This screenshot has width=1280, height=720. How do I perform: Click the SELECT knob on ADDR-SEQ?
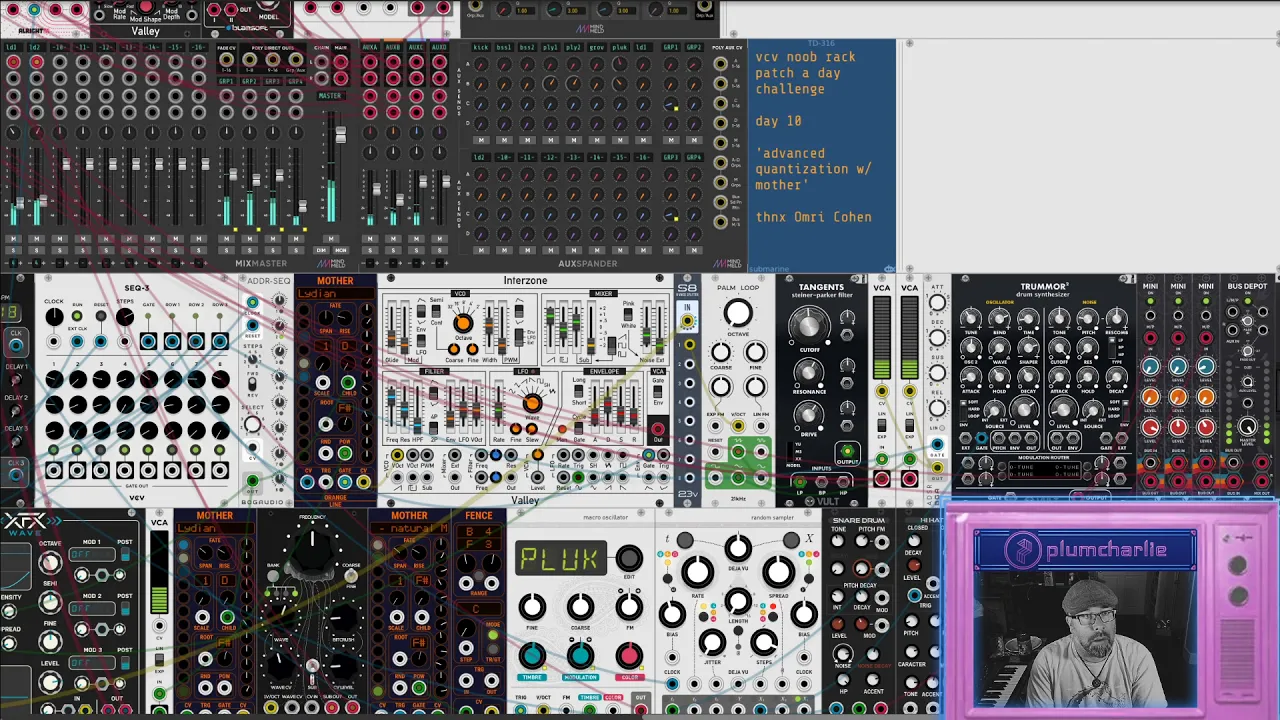(x=253, y=424)
